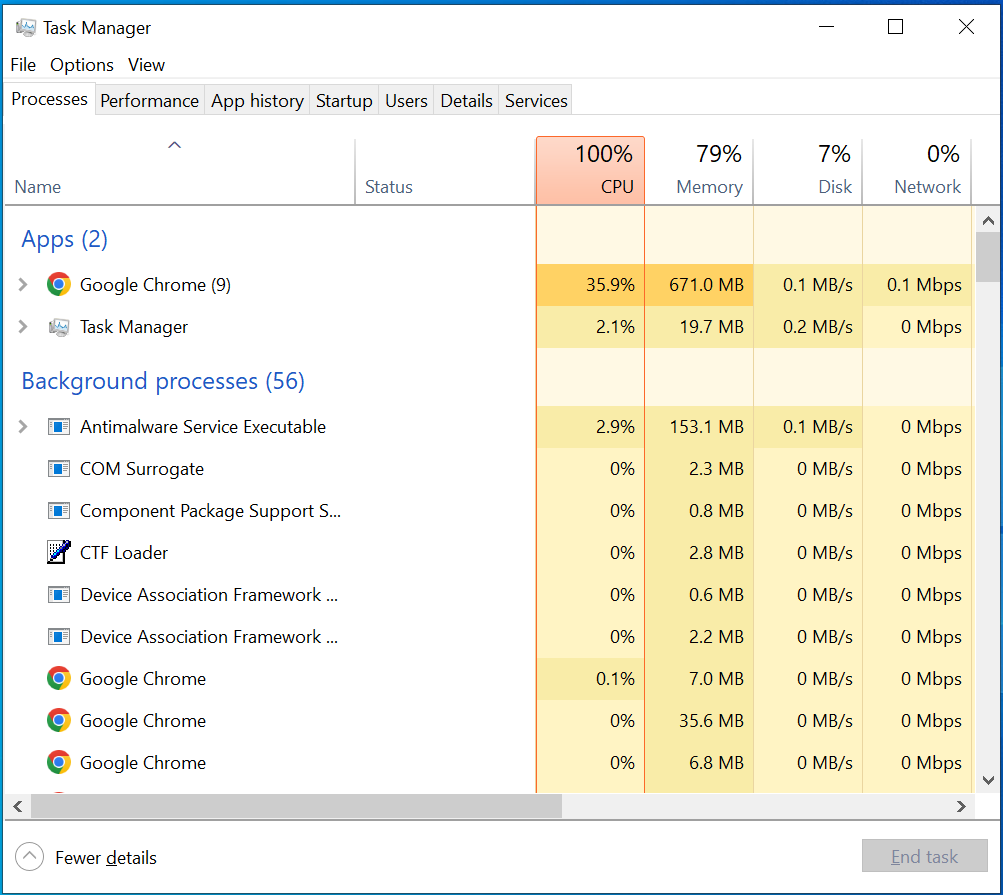
Task: Click the Chrome icon in the Apps group
Action: tap(59, 285)
